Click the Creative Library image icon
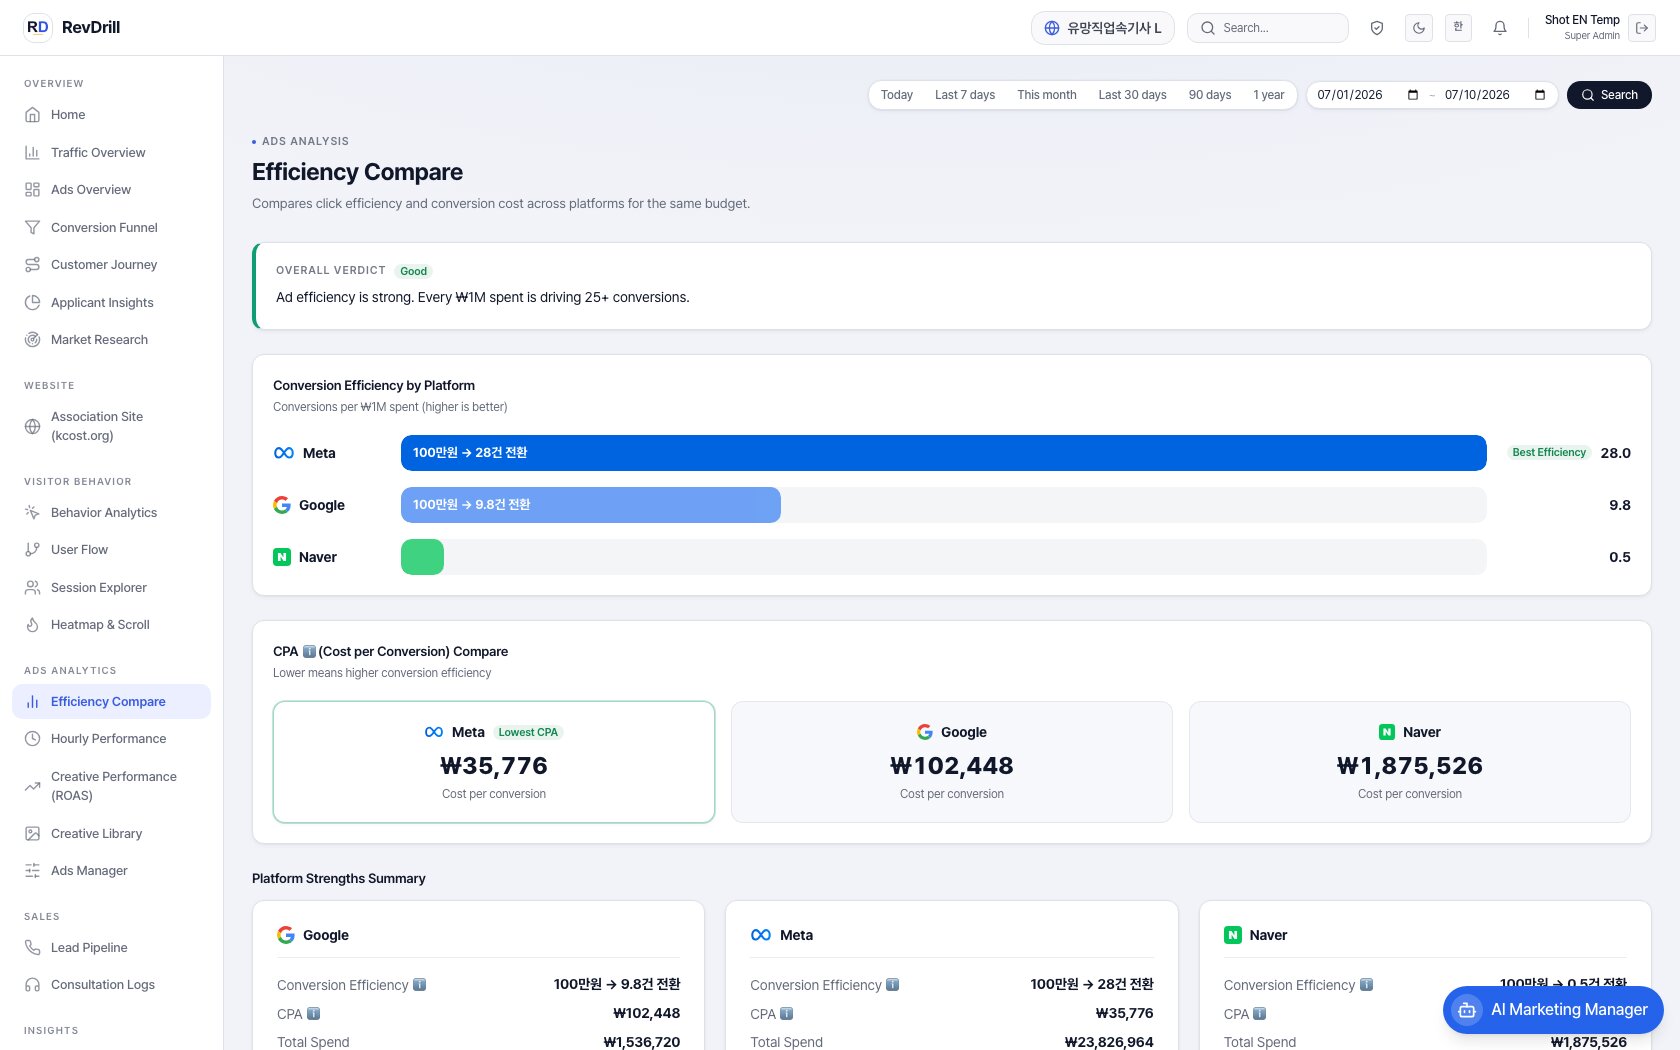Image resolution: width=1680 pixels, height=1050 pixels. (33, 833)
